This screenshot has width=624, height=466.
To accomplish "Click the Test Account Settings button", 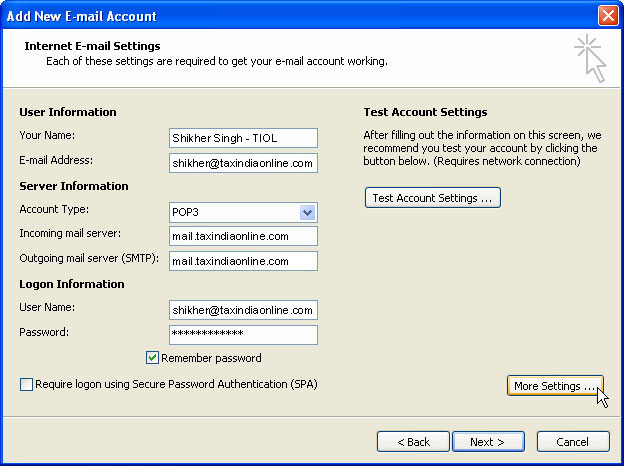I will click(432, 198).
